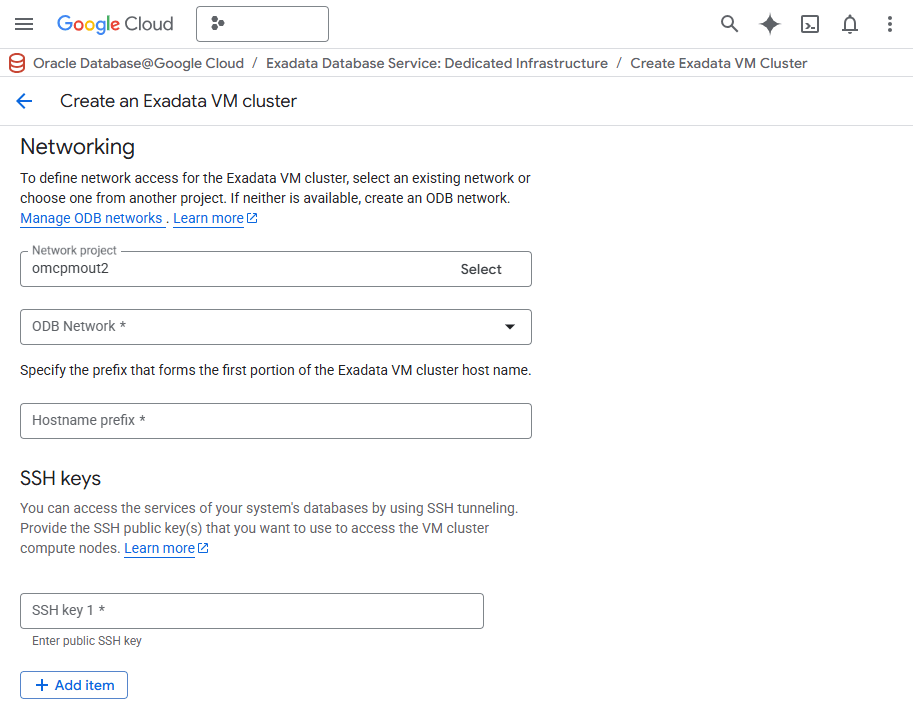Go to Exadata Database Service: Dedicated Infrastructure breadcrumb
The image size is (913, 727).
437,62
